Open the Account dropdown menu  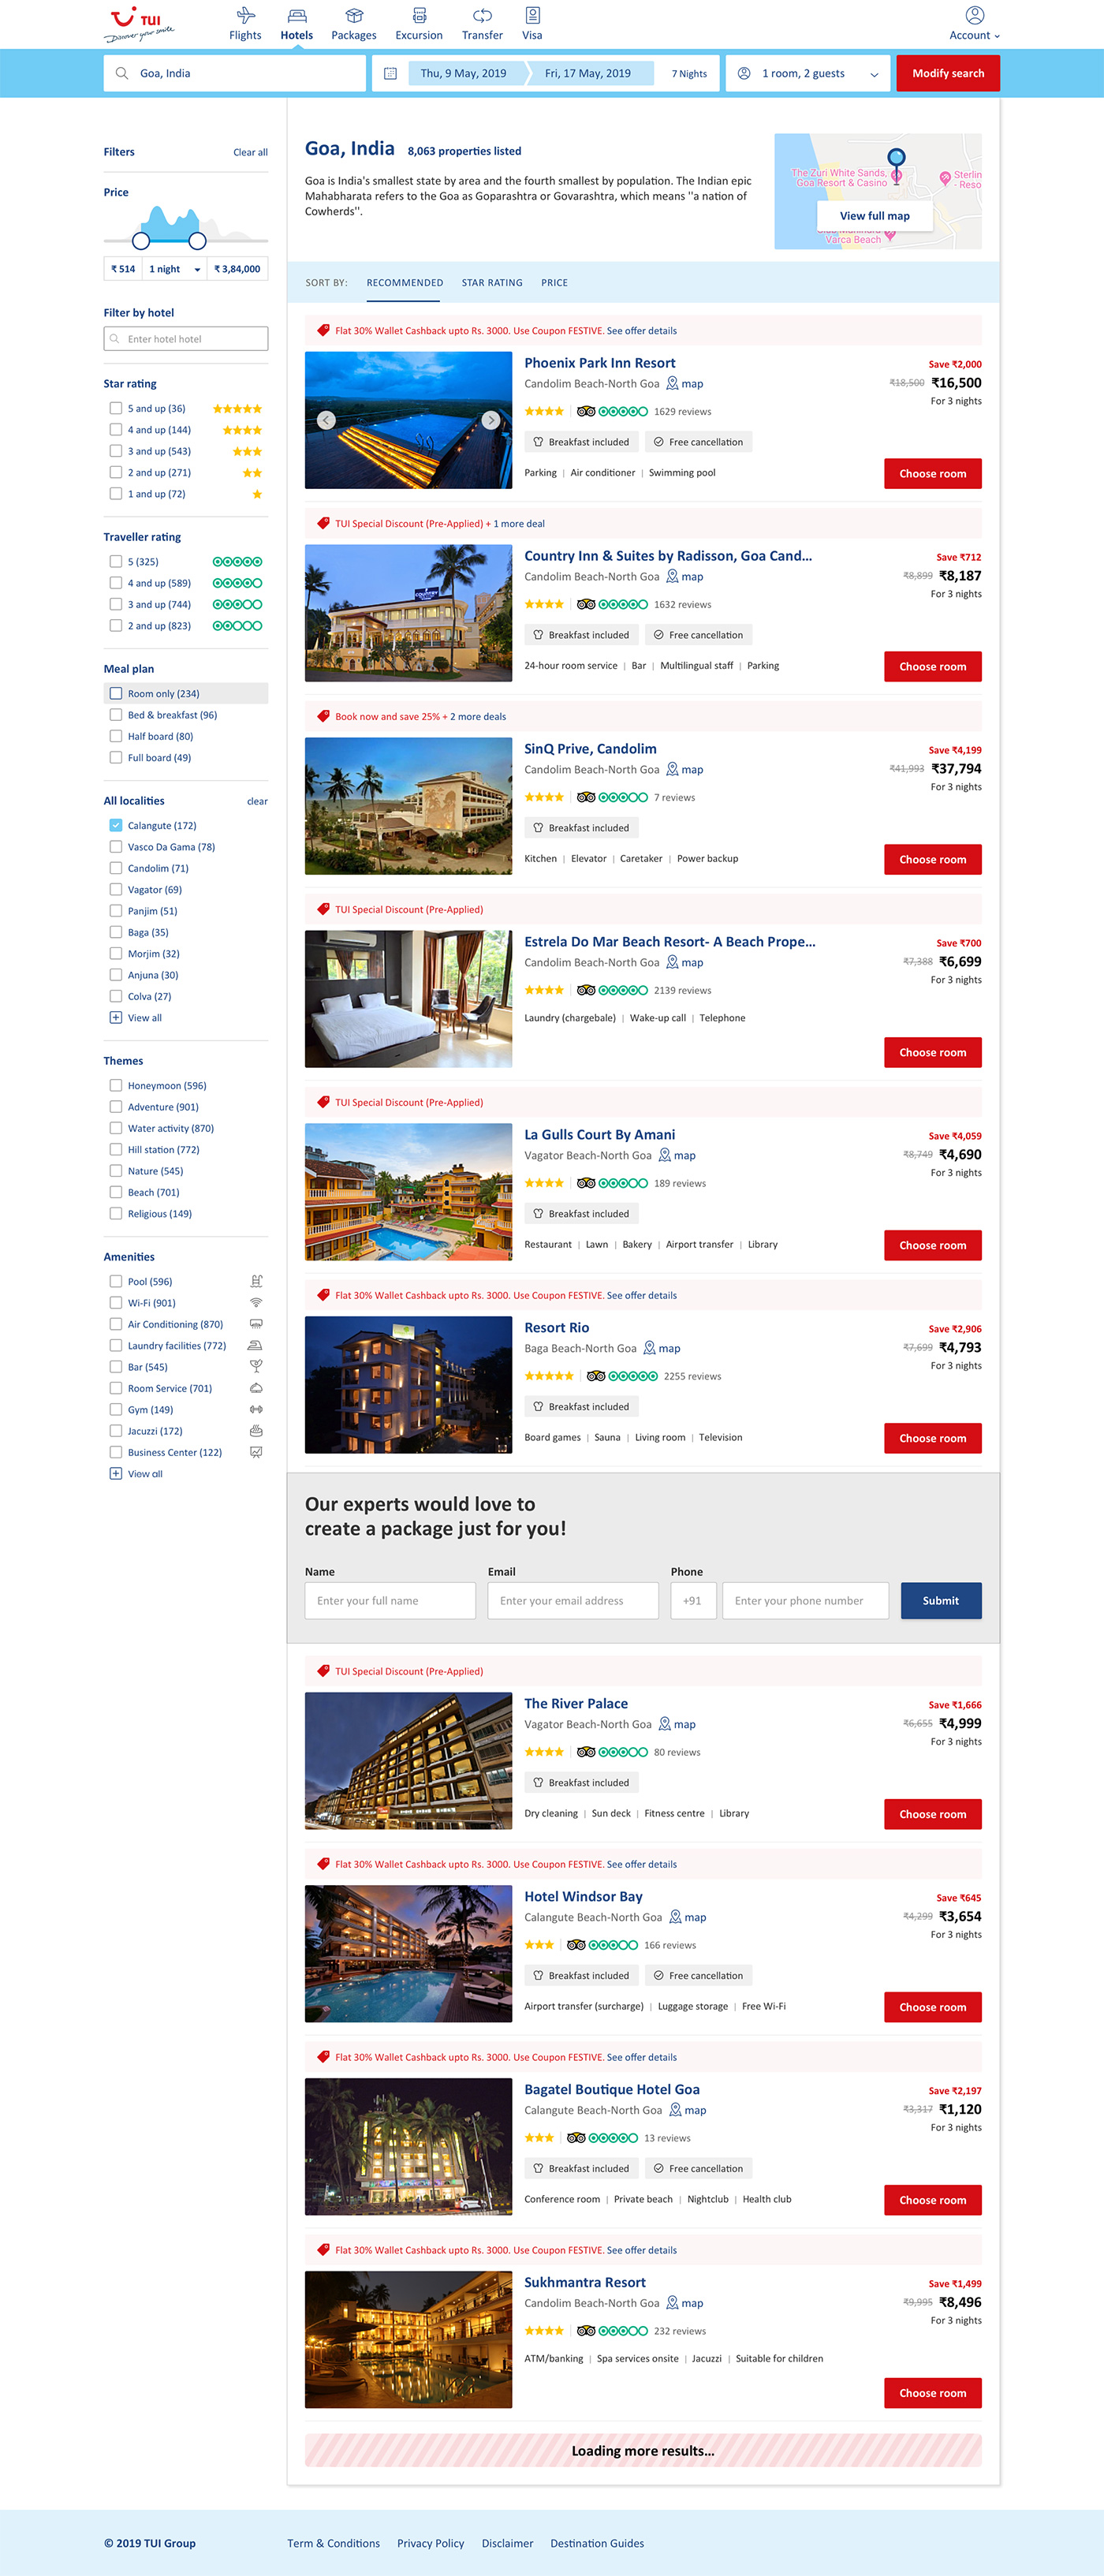[x=974, y=24]
